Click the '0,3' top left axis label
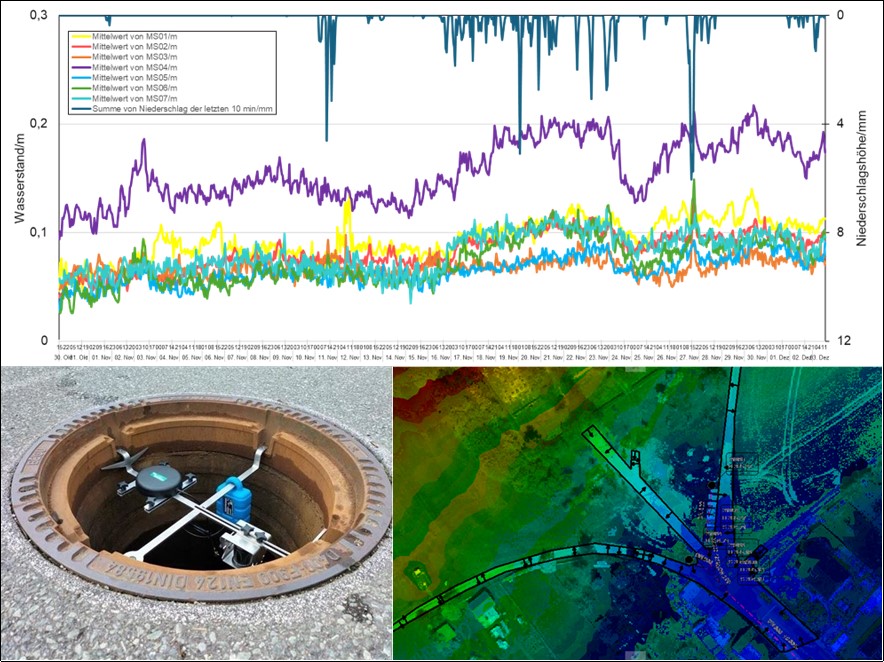Image resolution: width=884 pixels, height=662 pixels. point(38,15)
